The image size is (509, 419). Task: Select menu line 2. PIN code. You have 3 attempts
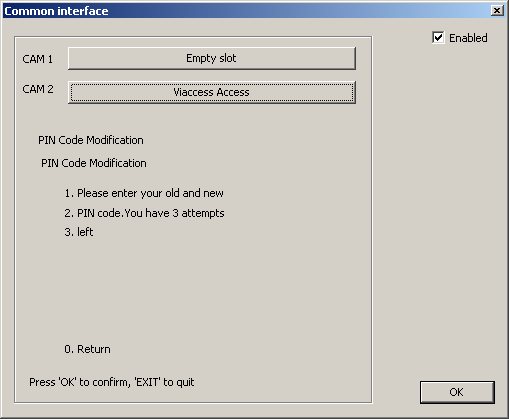point(144,213)
